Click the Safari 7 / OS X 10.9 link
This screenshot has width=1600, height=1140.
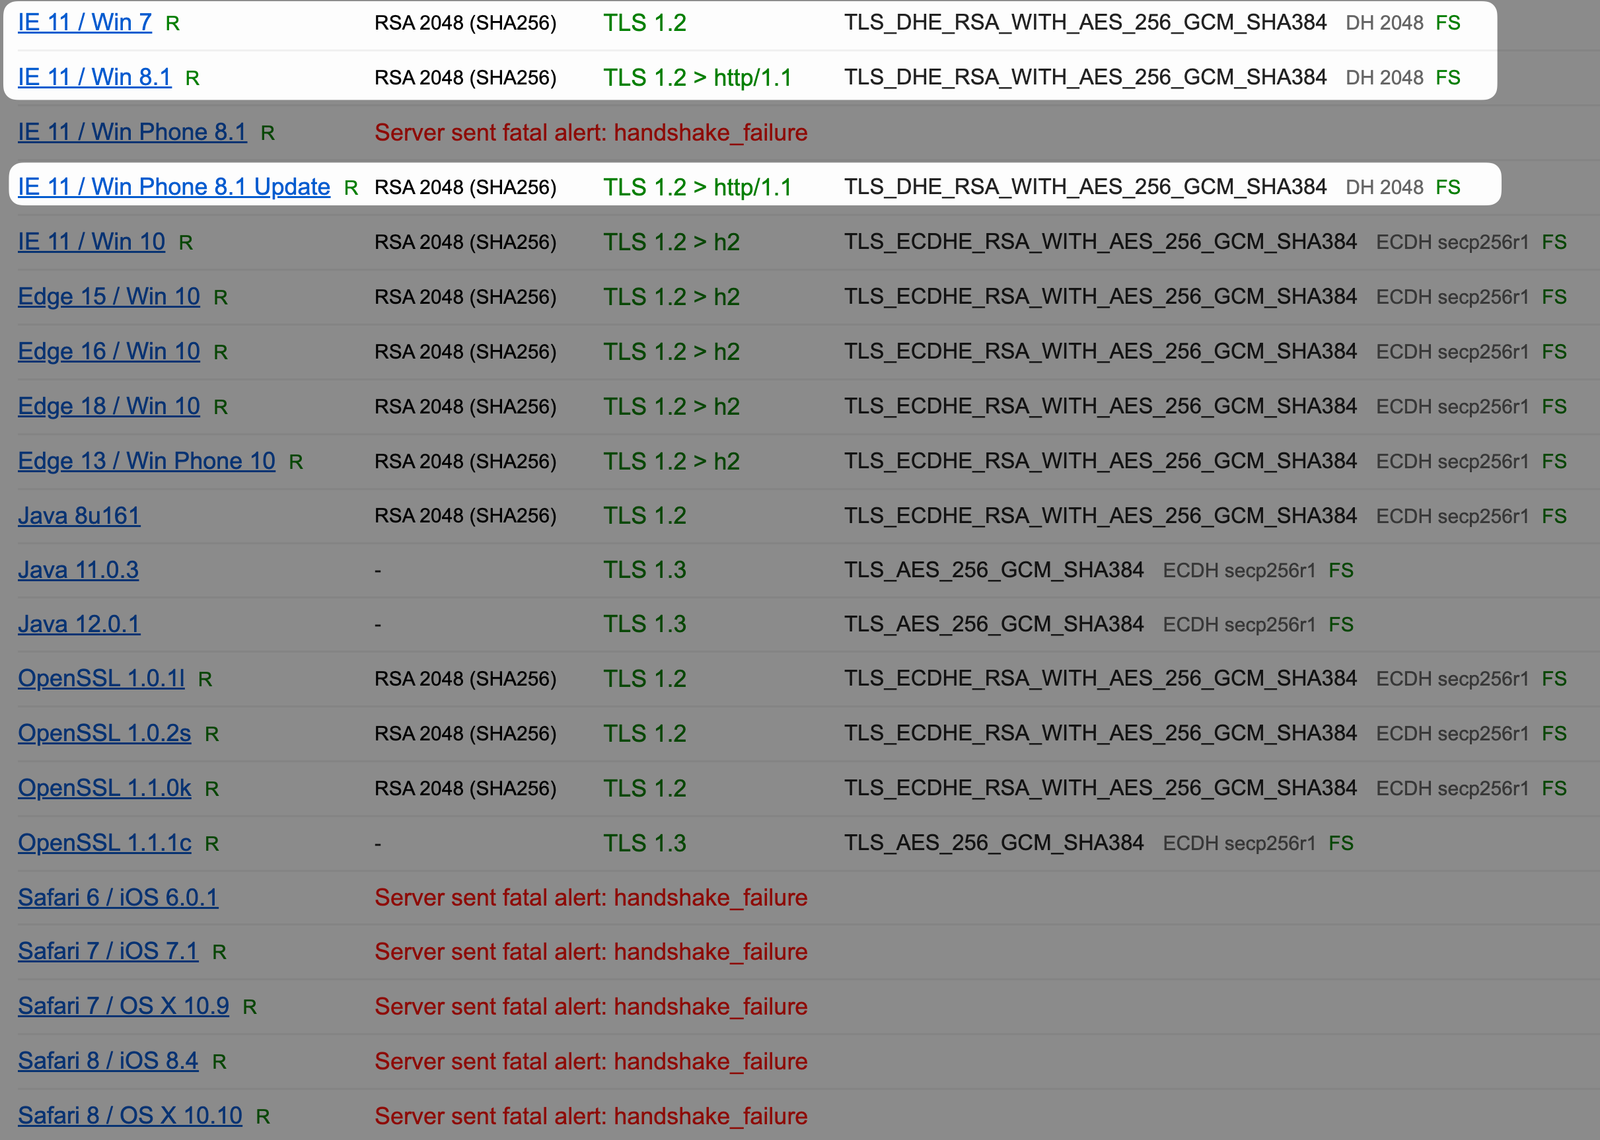(123, 1006)
